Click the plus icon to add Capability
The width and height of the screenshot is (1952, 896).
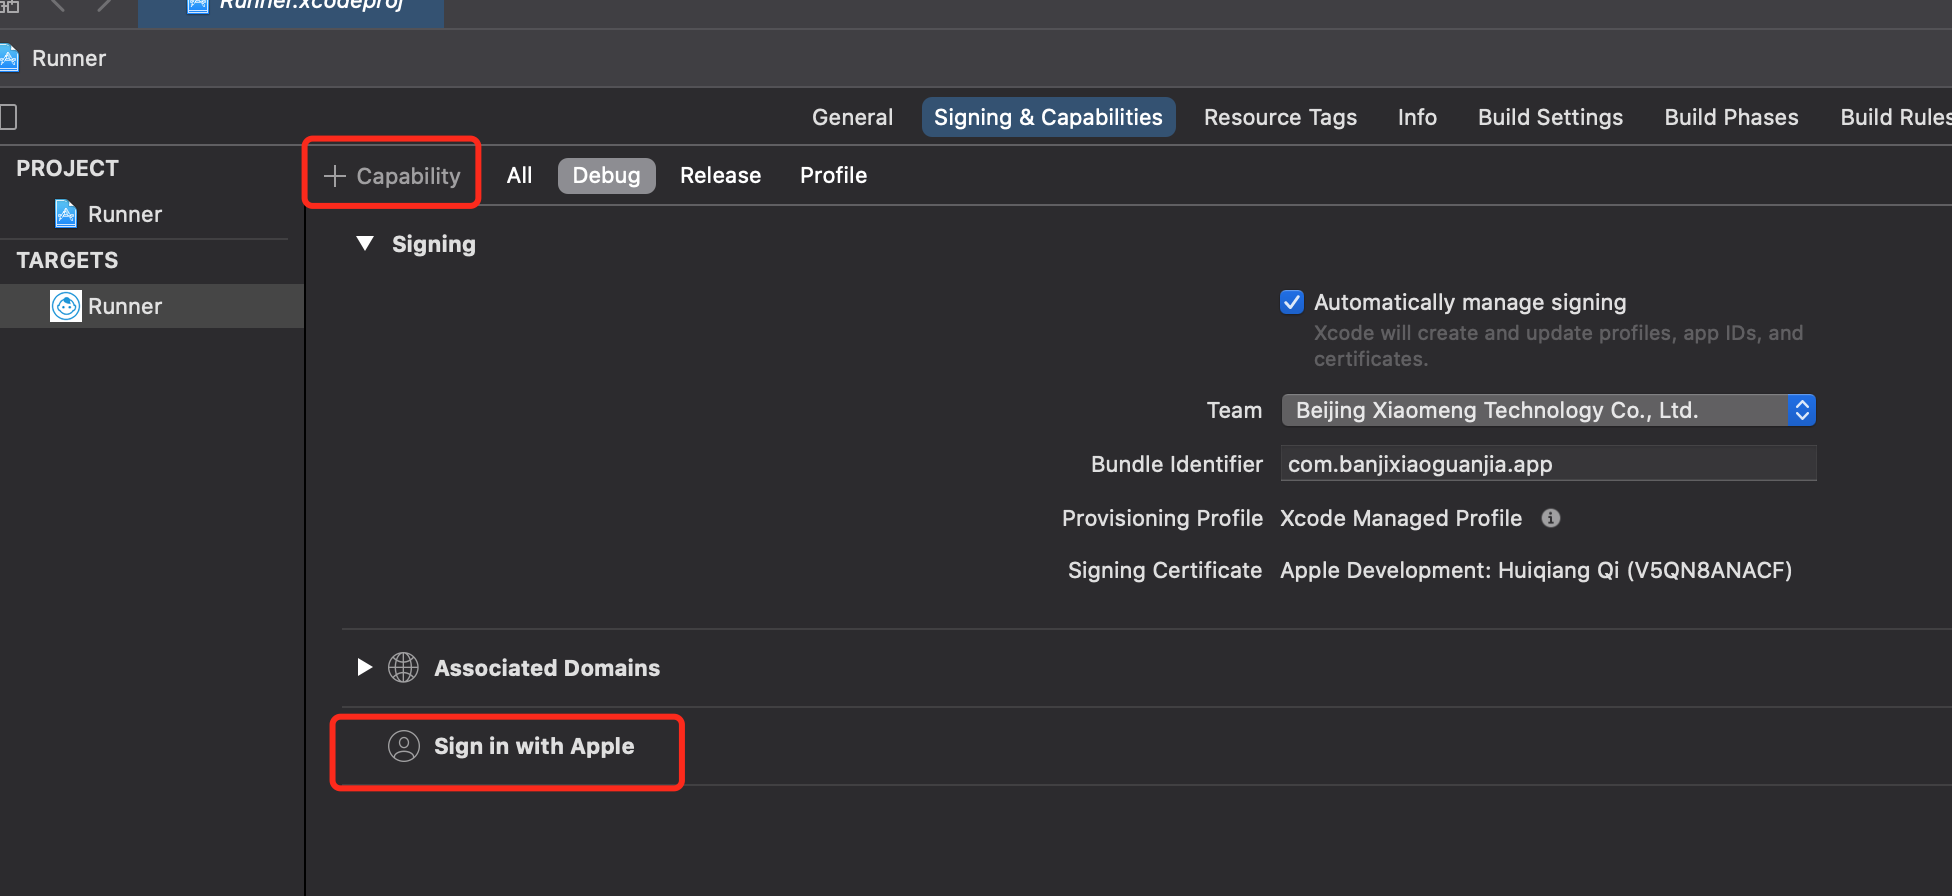tap(335, 176)
